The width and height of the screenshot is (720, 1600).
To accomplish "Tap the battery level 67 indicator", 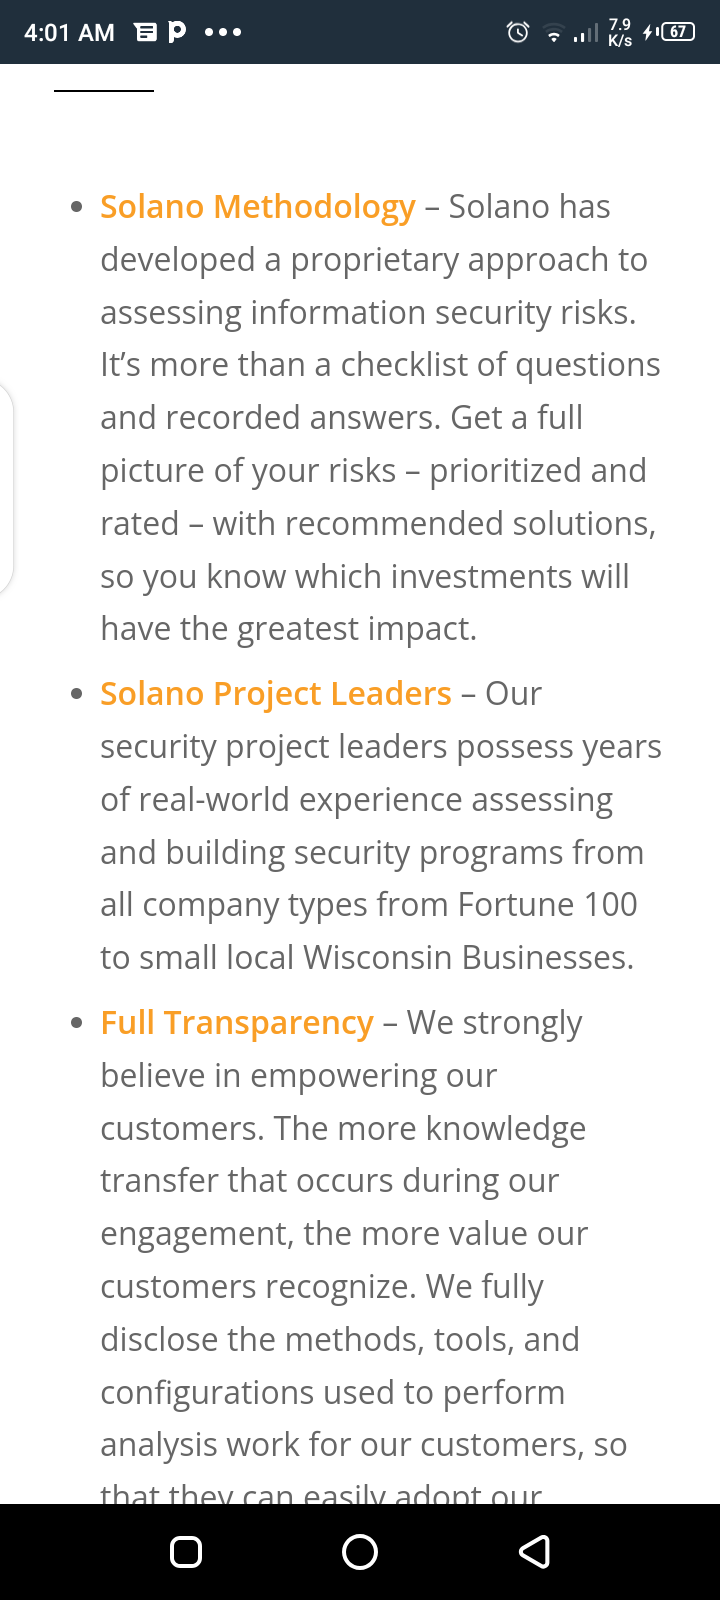I will (x=679, y=32).
